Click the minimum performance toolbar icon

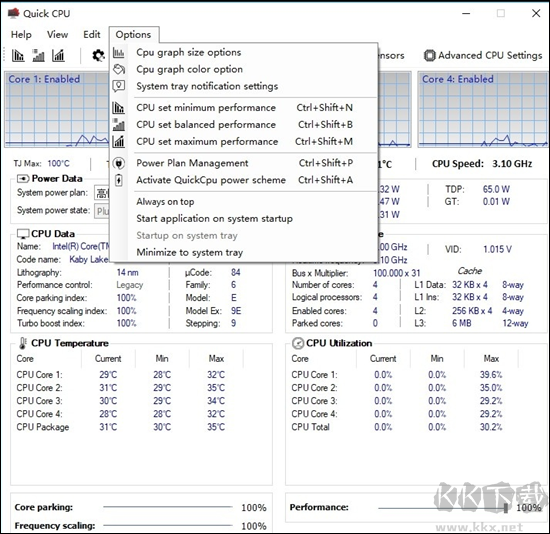tap(18, 55)
